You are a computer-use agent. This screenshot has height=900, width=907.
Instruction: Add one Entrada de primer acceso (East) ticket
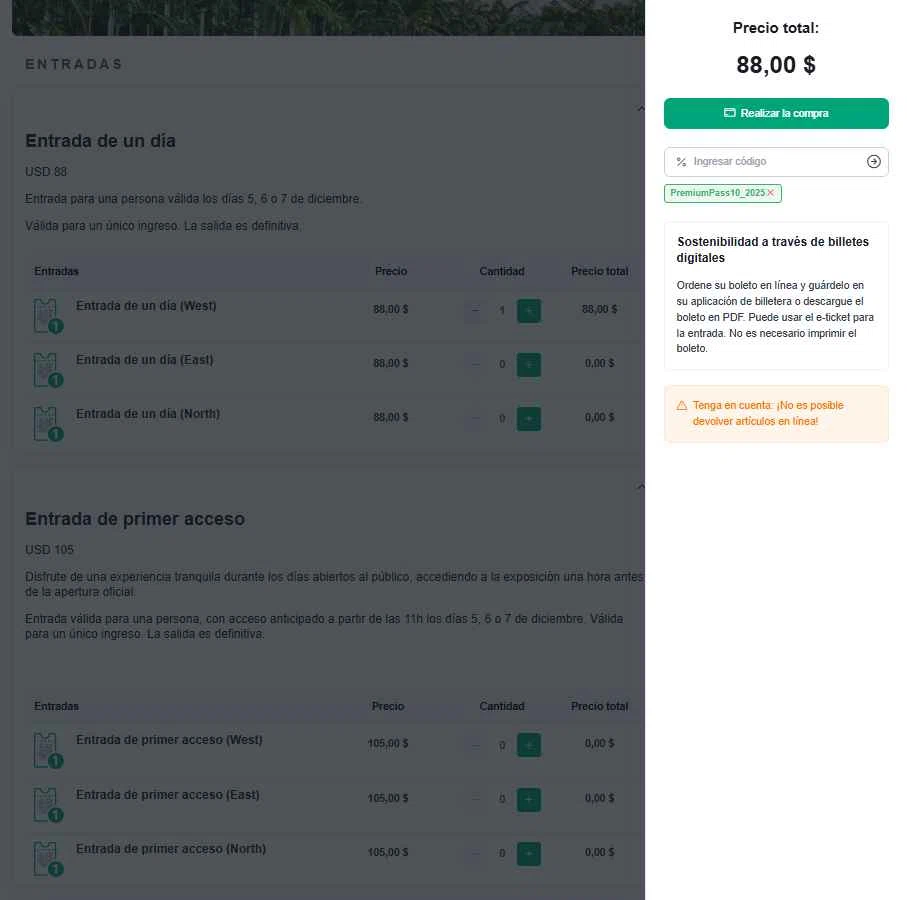pos(529,799)
